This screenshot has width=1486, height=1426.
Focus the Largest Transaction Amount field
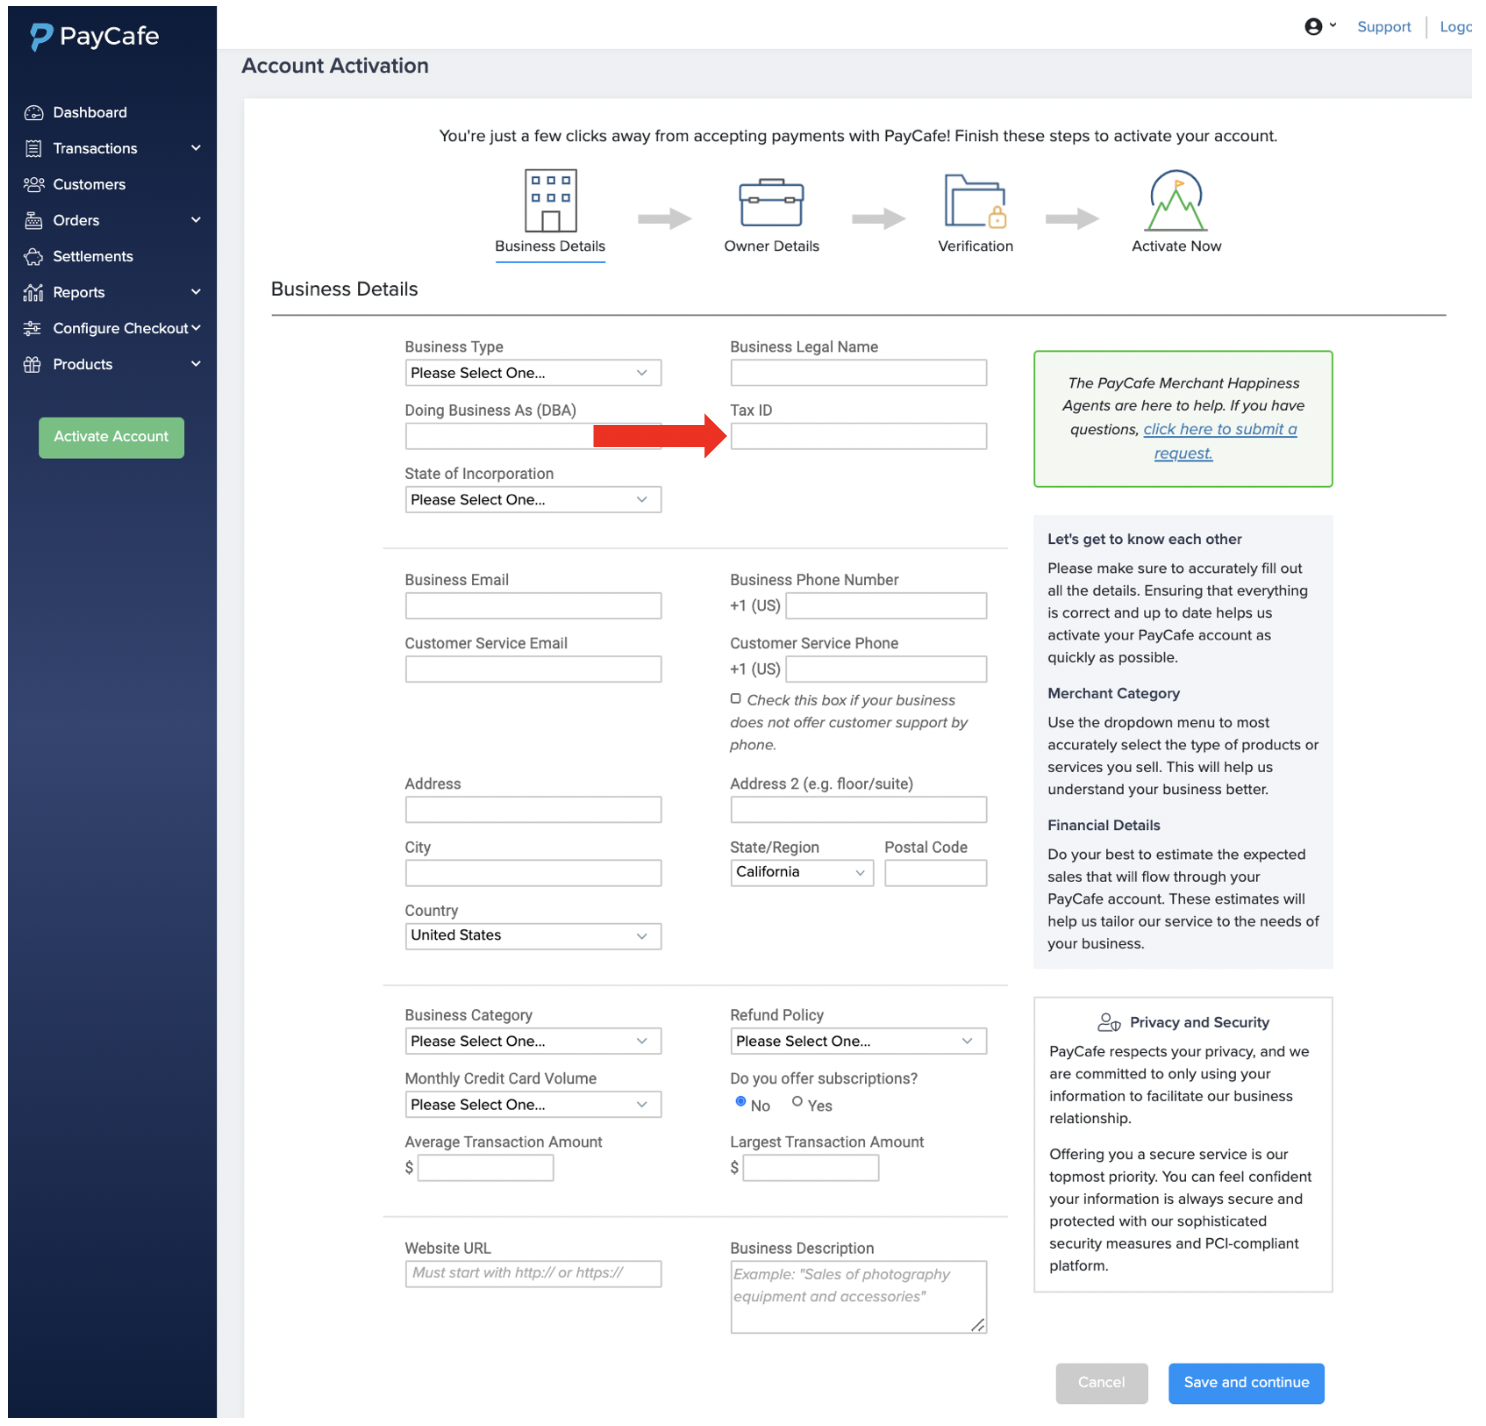pyautogui.click(x=811, y=1169)
